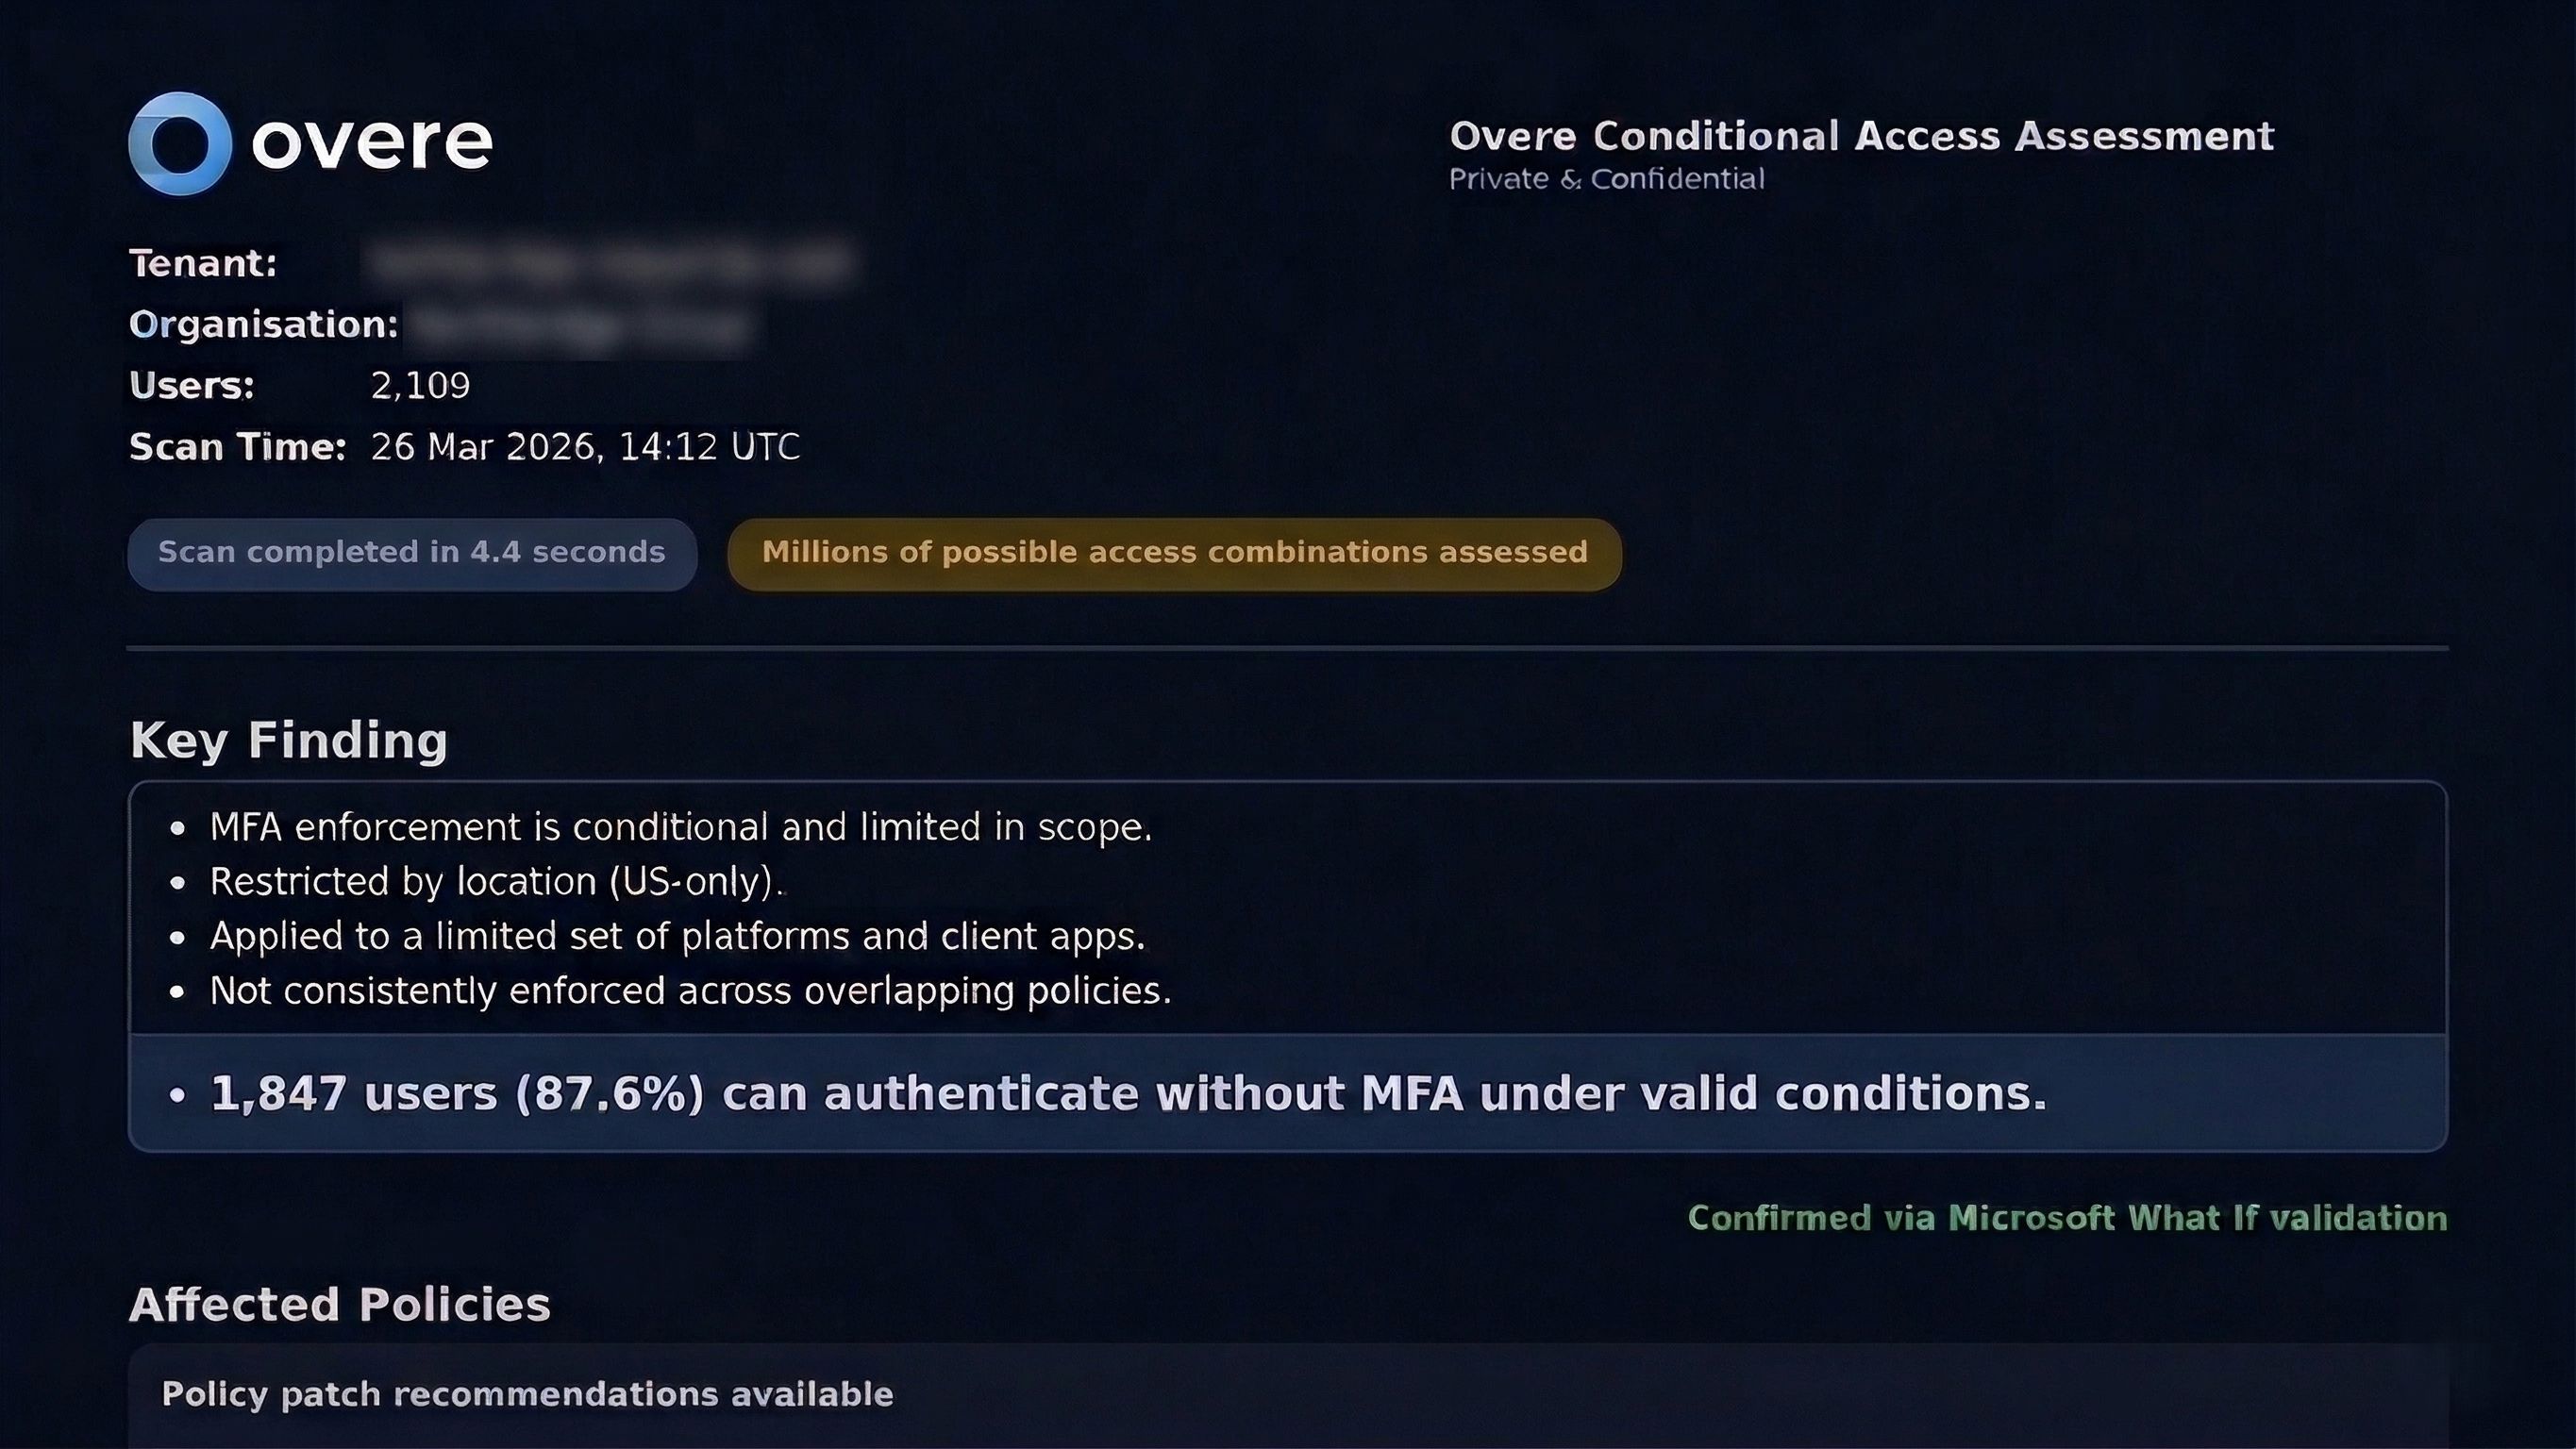Screen dimensions: 2576x1449
Task: Click the overe brand wordmark
Action: (372, 143)
